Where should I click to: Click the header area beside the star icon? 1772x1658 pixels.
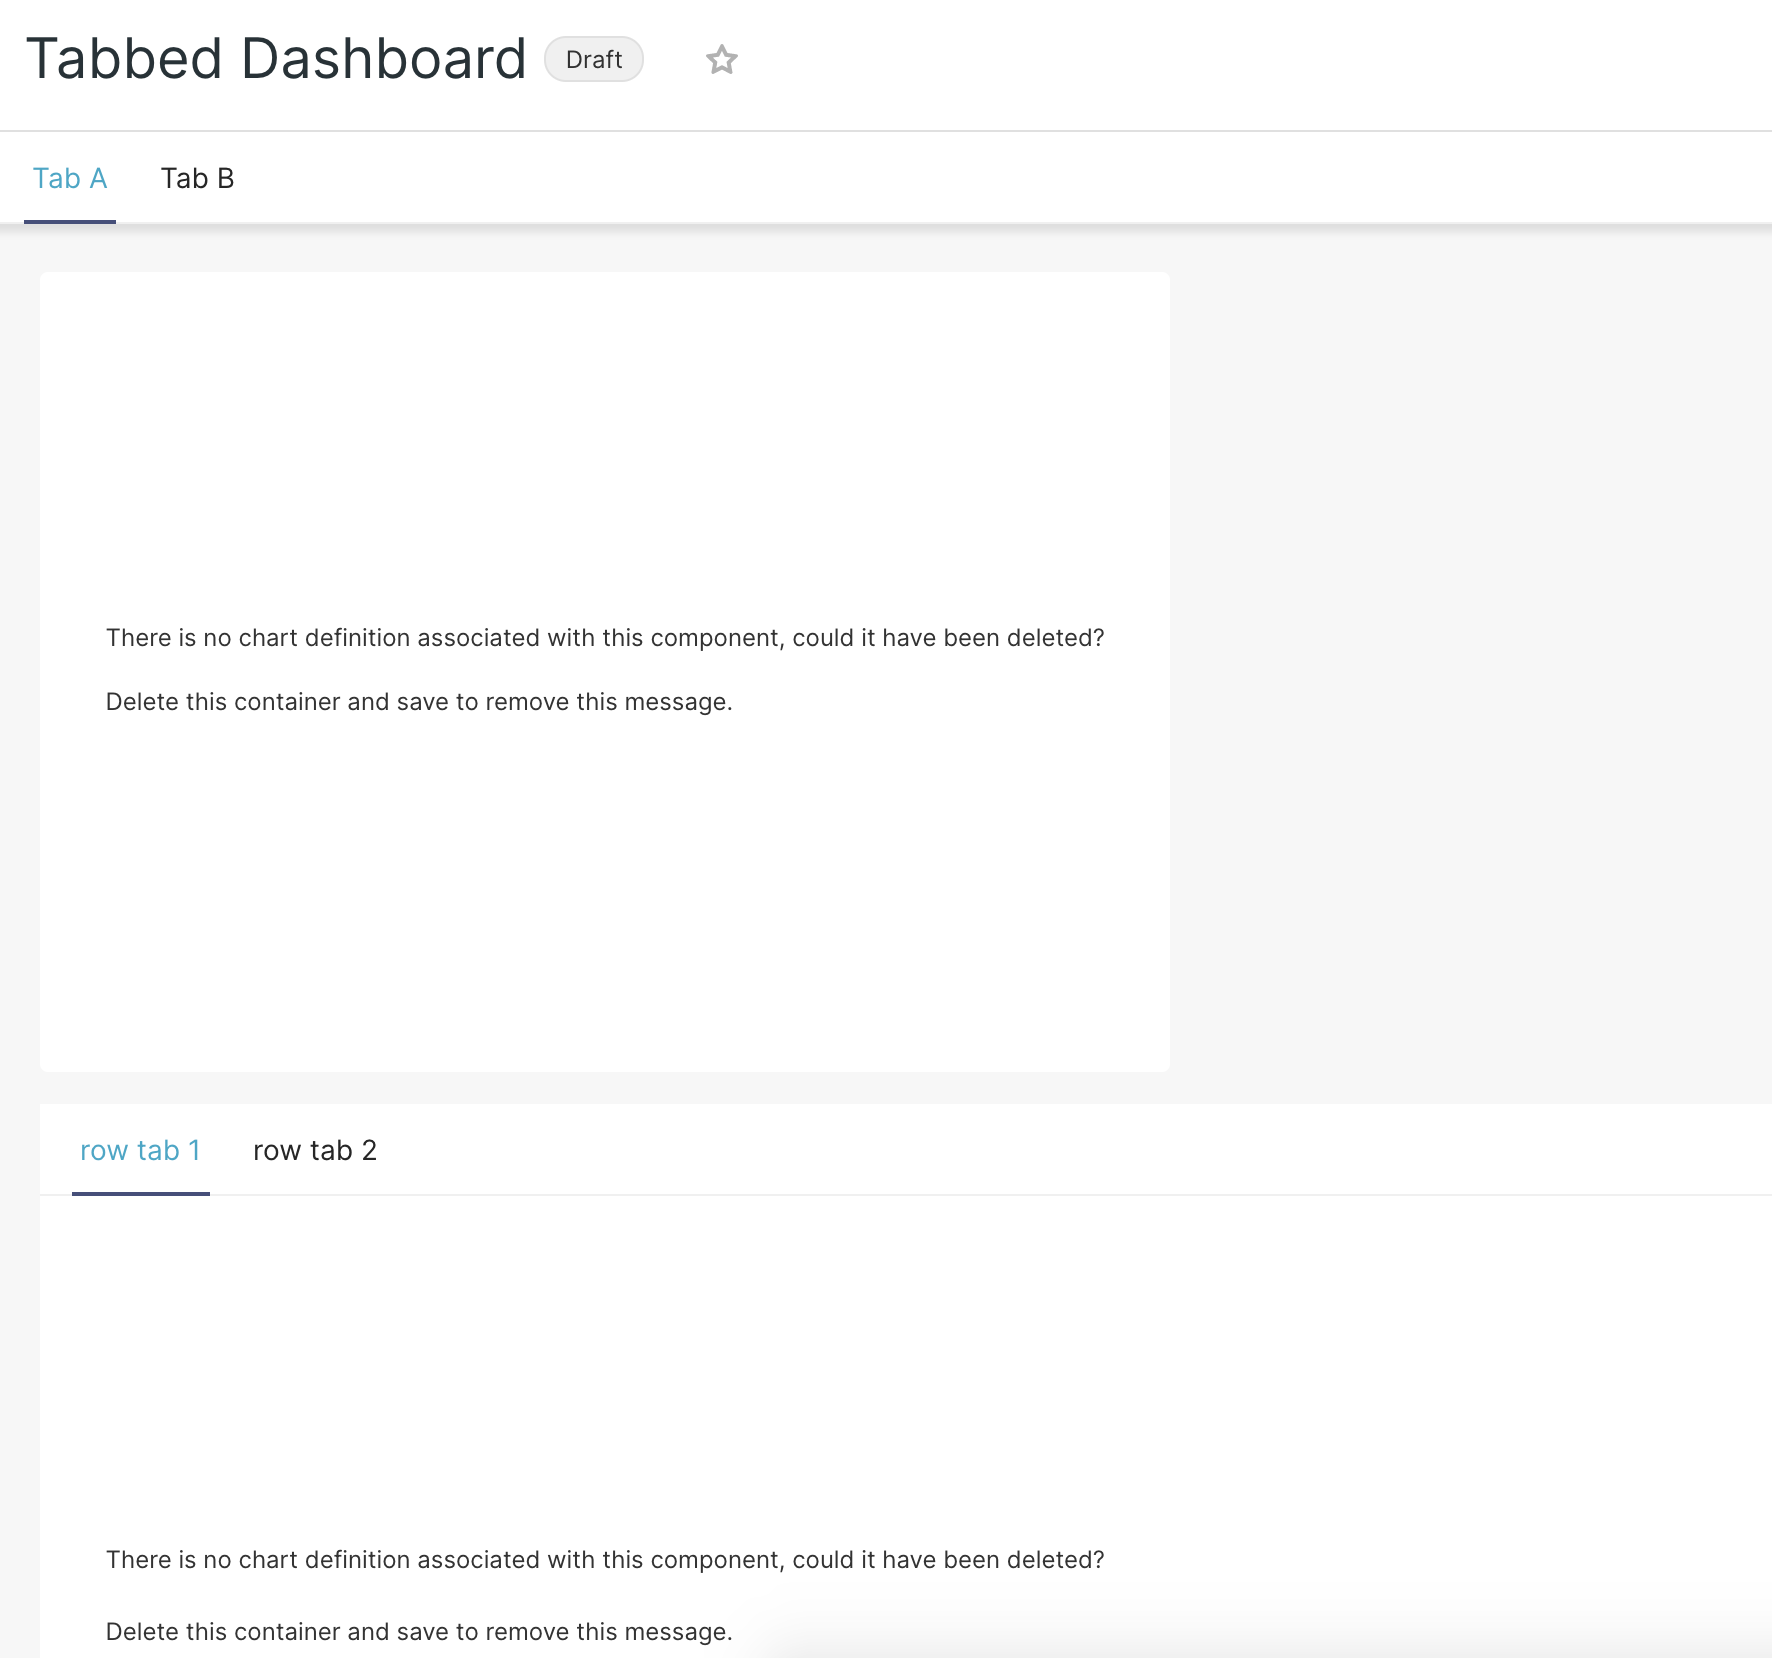(1100, 59)
